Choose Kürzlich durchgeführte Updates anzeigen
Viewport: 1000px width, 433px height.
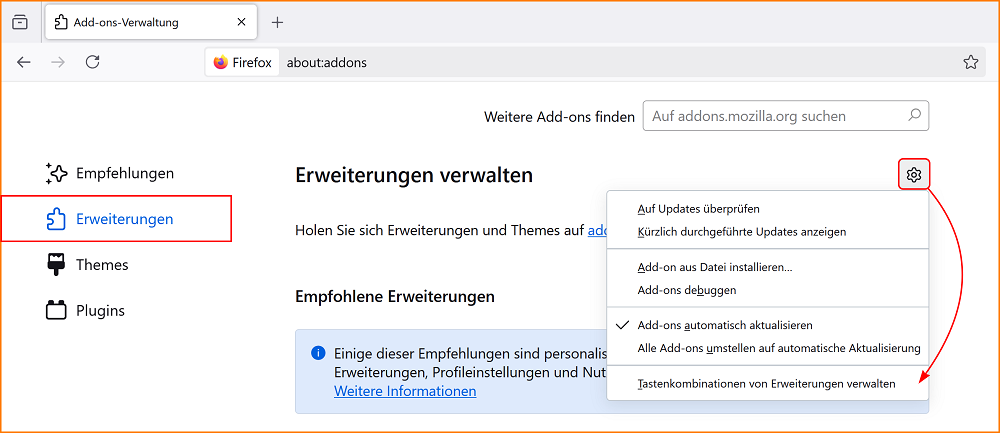[767, 231]
